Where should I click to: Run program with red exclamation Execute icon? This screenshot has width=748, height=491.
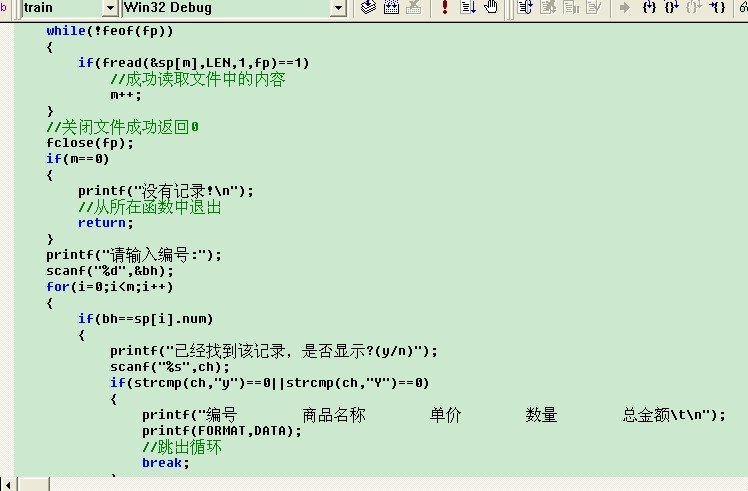[x=444, y=8]
